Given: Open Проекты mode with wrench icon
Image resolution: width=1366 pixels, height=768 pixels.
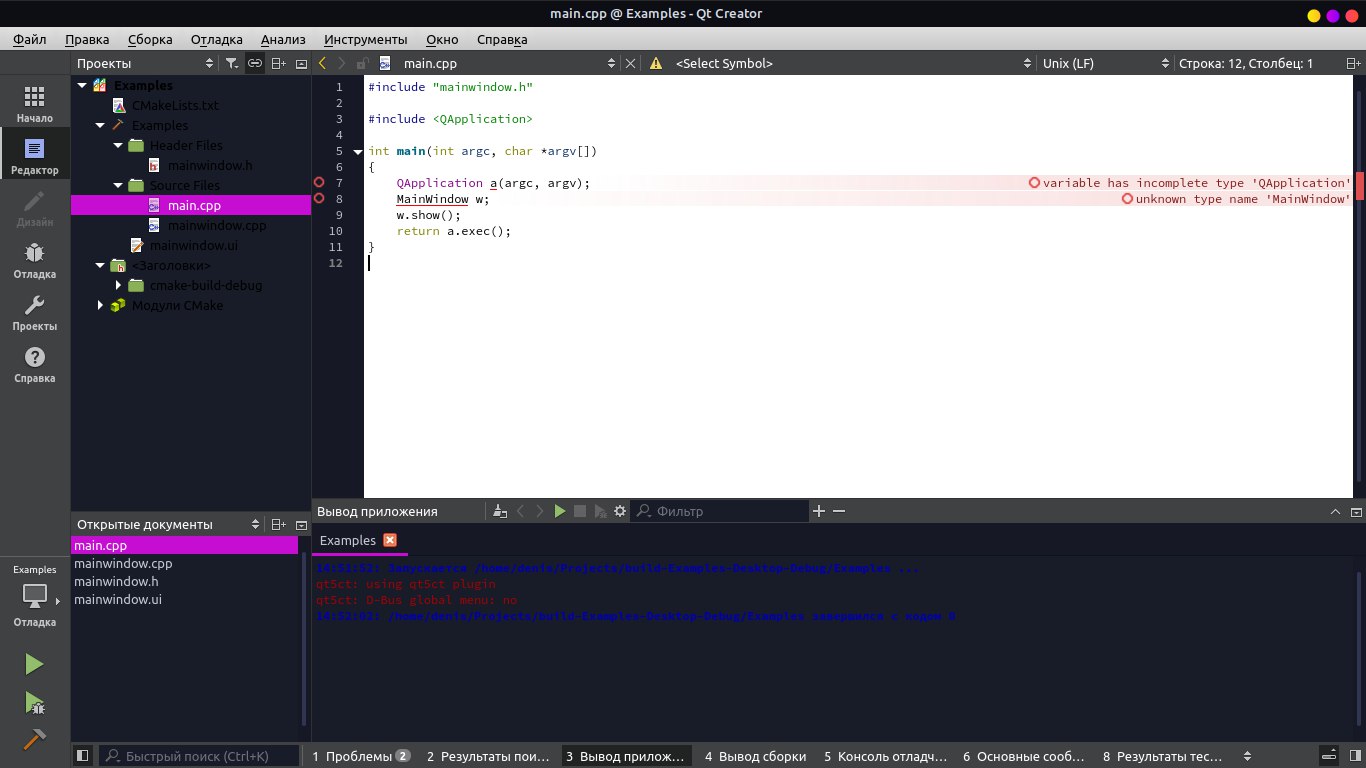Looking at the screenshot, I should 35,312.
